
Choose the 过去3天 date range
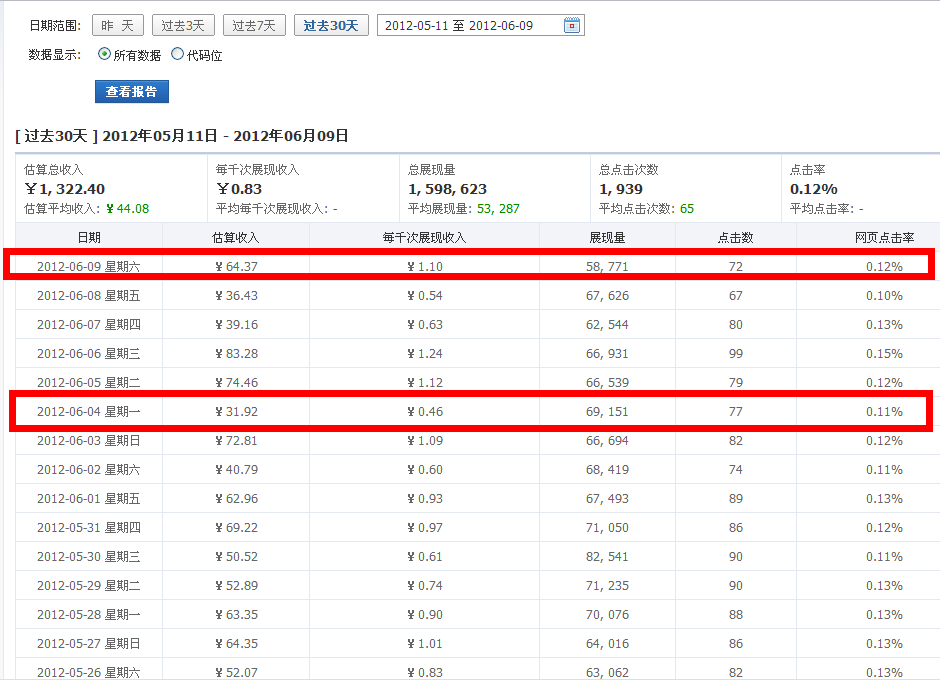183,25
